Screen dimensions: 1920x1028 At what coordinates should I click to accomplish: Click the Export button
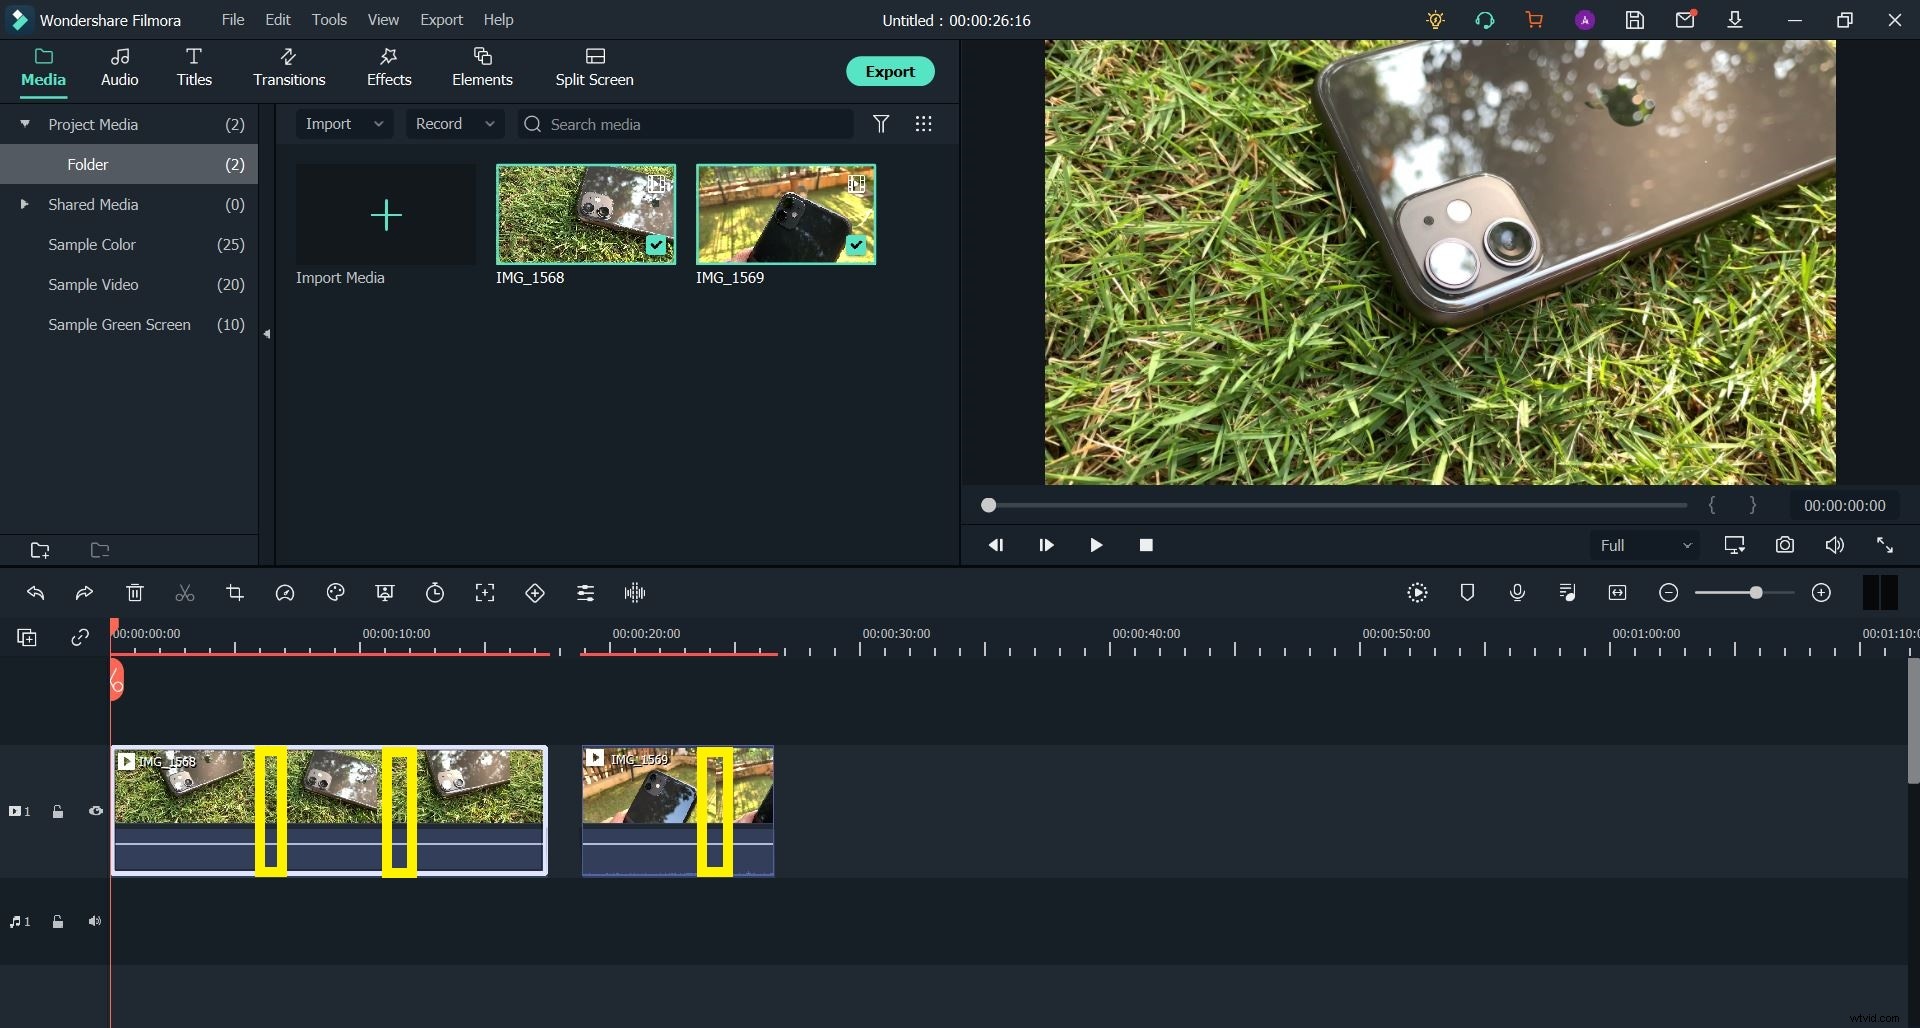click(890, 70)
